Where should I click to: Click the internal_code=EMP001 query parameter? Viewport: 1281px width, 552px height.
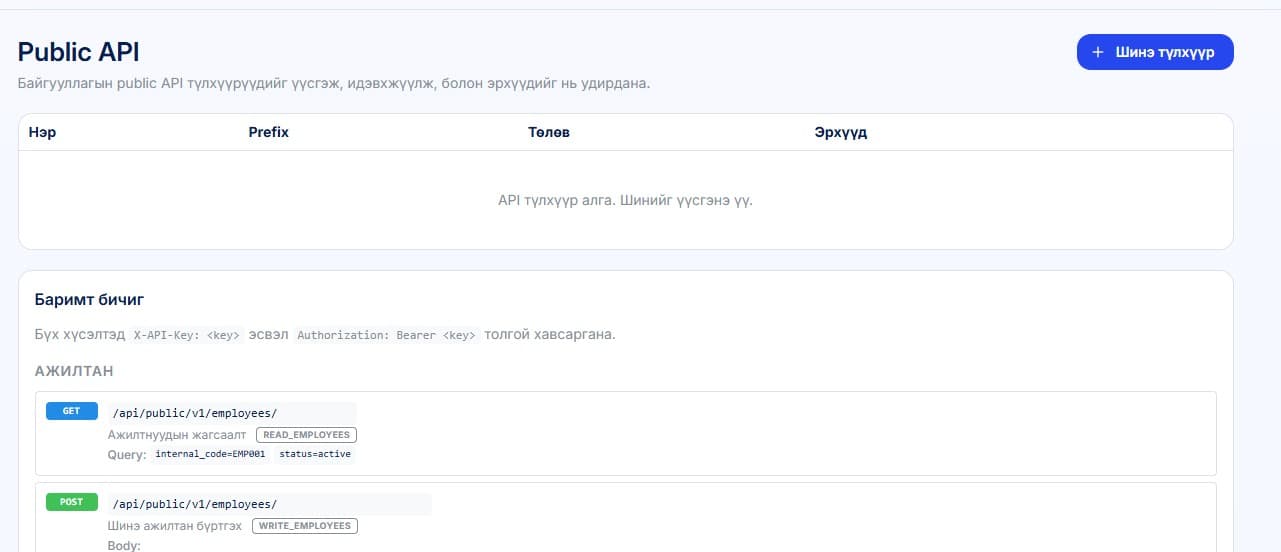[x=210, y=454]
